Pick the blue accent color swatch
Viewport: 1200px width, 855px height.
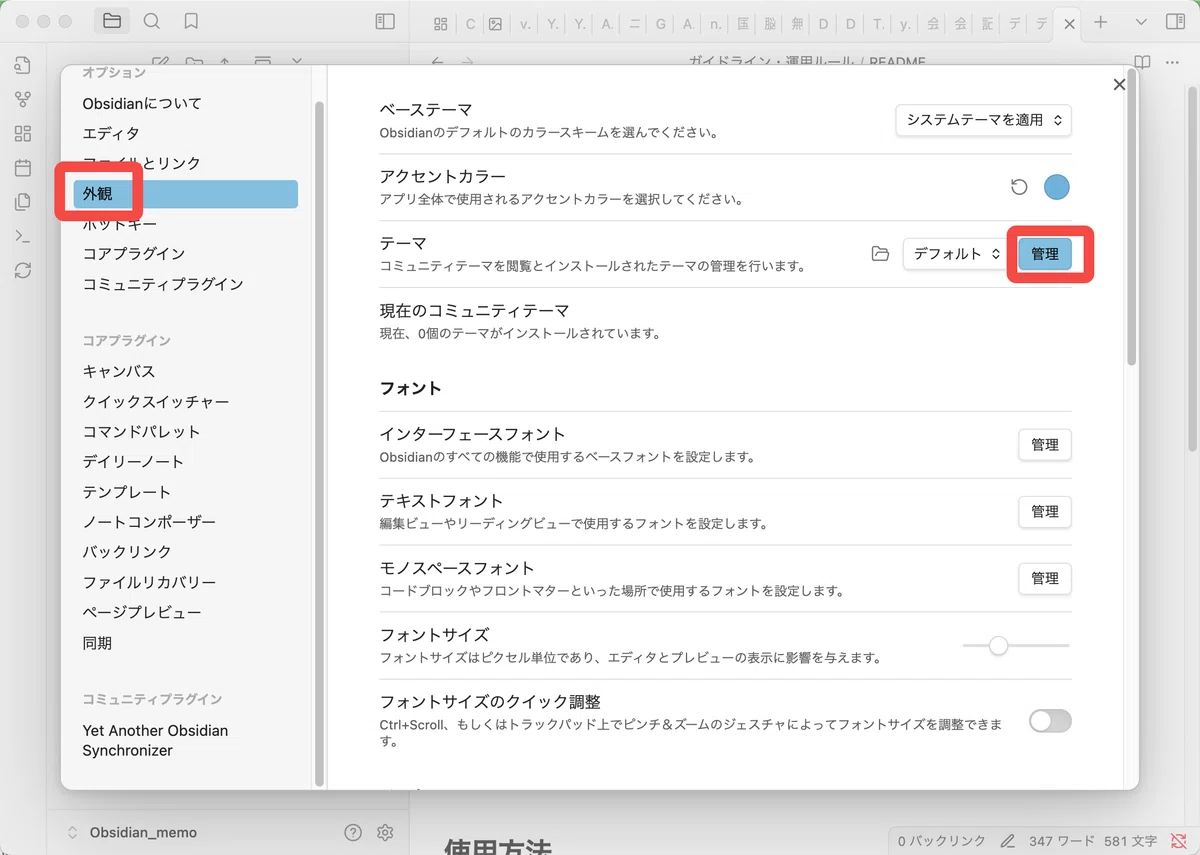tap(1057, 187)
